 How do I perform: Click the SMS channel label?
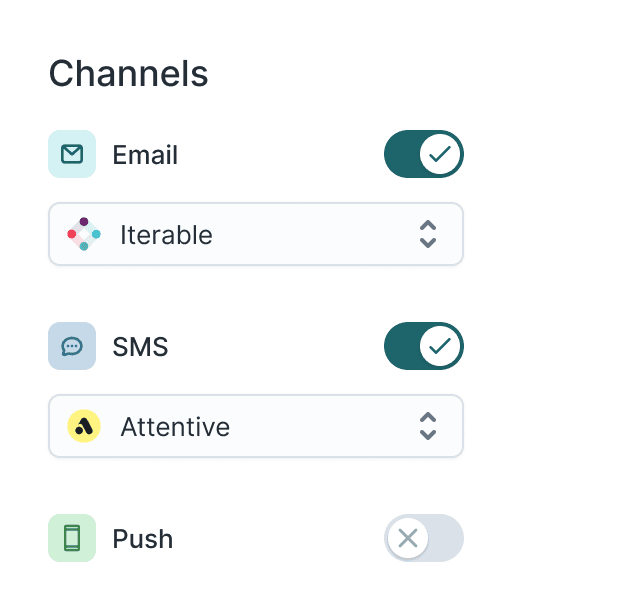(x=140, y=347)
